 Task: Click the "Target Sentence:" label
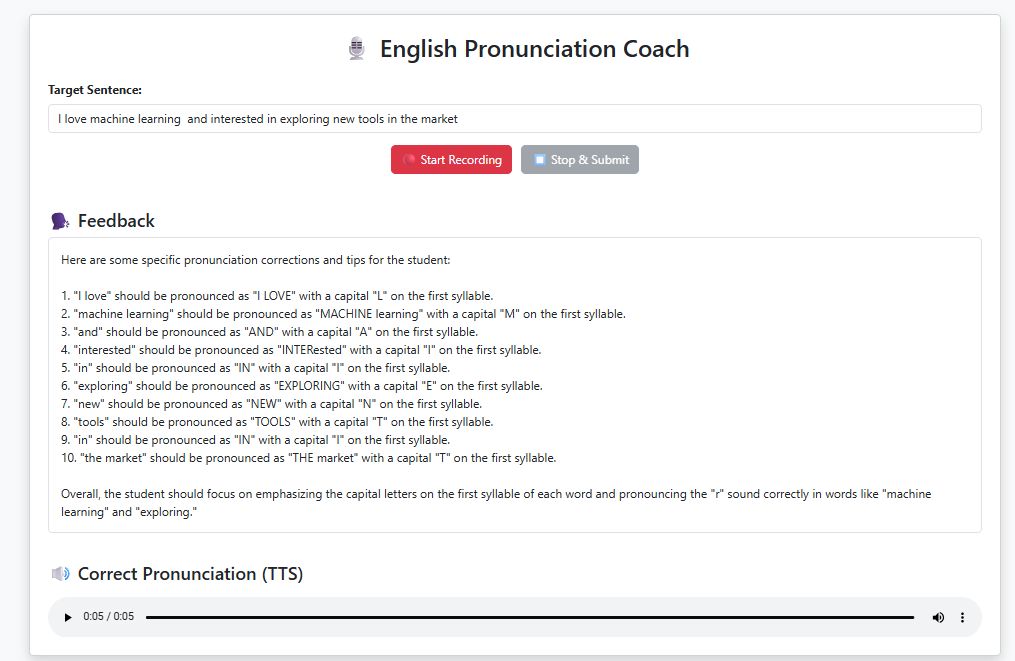(95, 90)
